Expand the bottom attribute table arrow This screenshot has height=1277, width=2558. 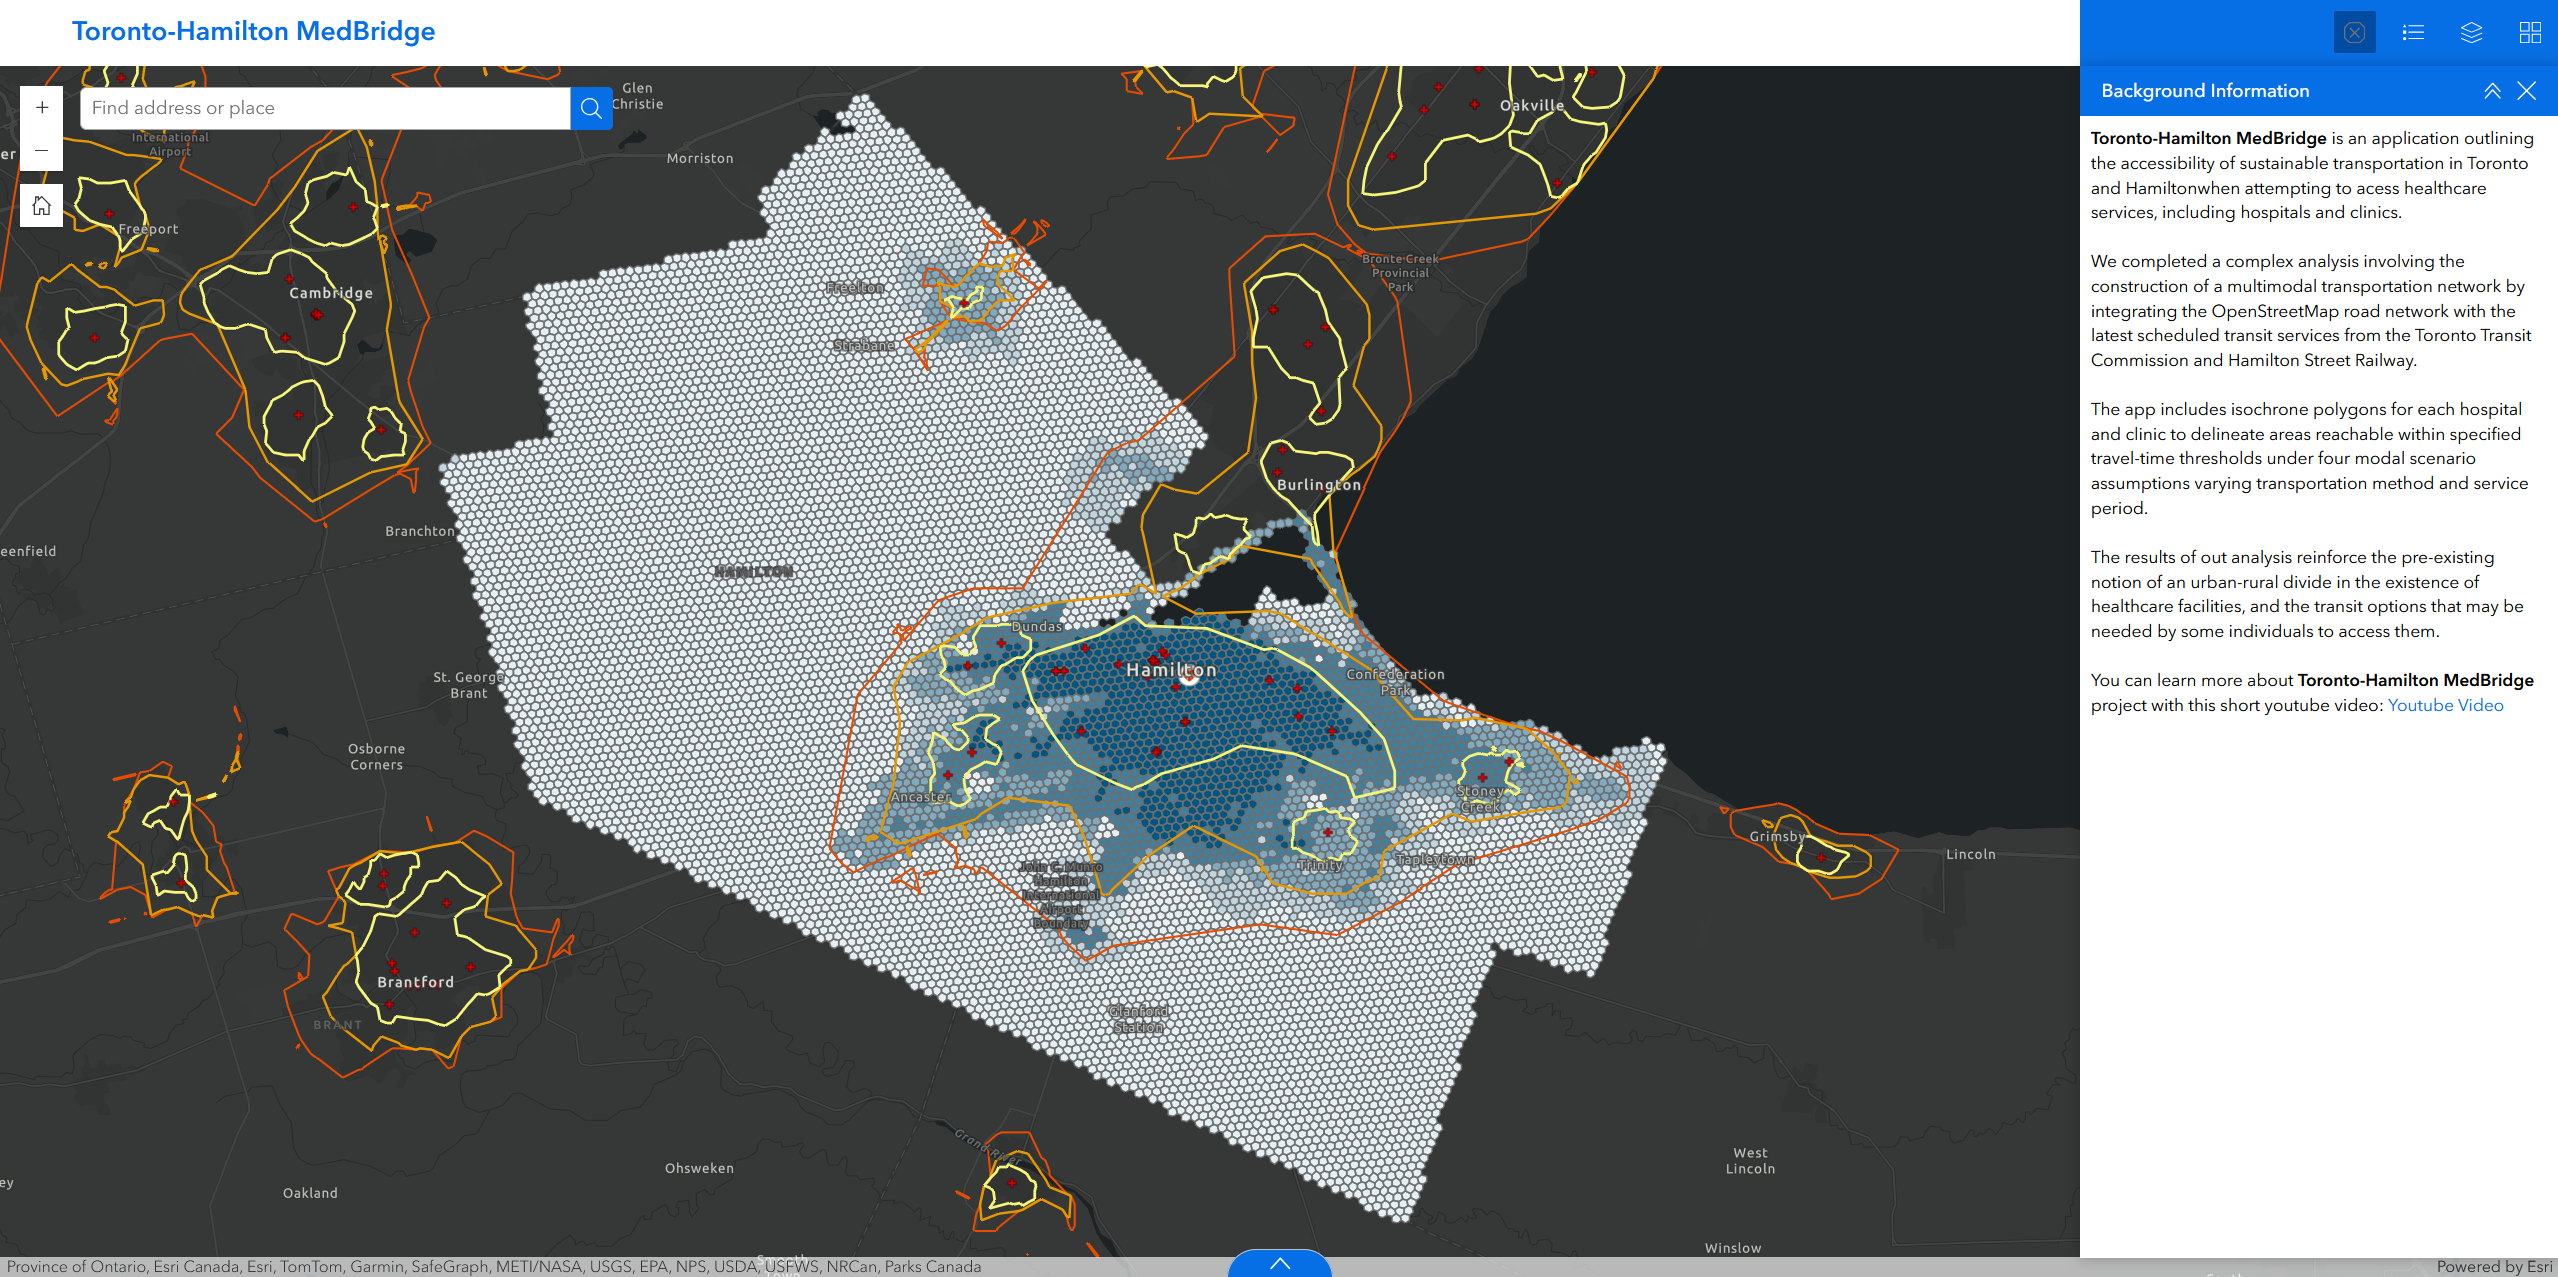pos(1279,1264)
